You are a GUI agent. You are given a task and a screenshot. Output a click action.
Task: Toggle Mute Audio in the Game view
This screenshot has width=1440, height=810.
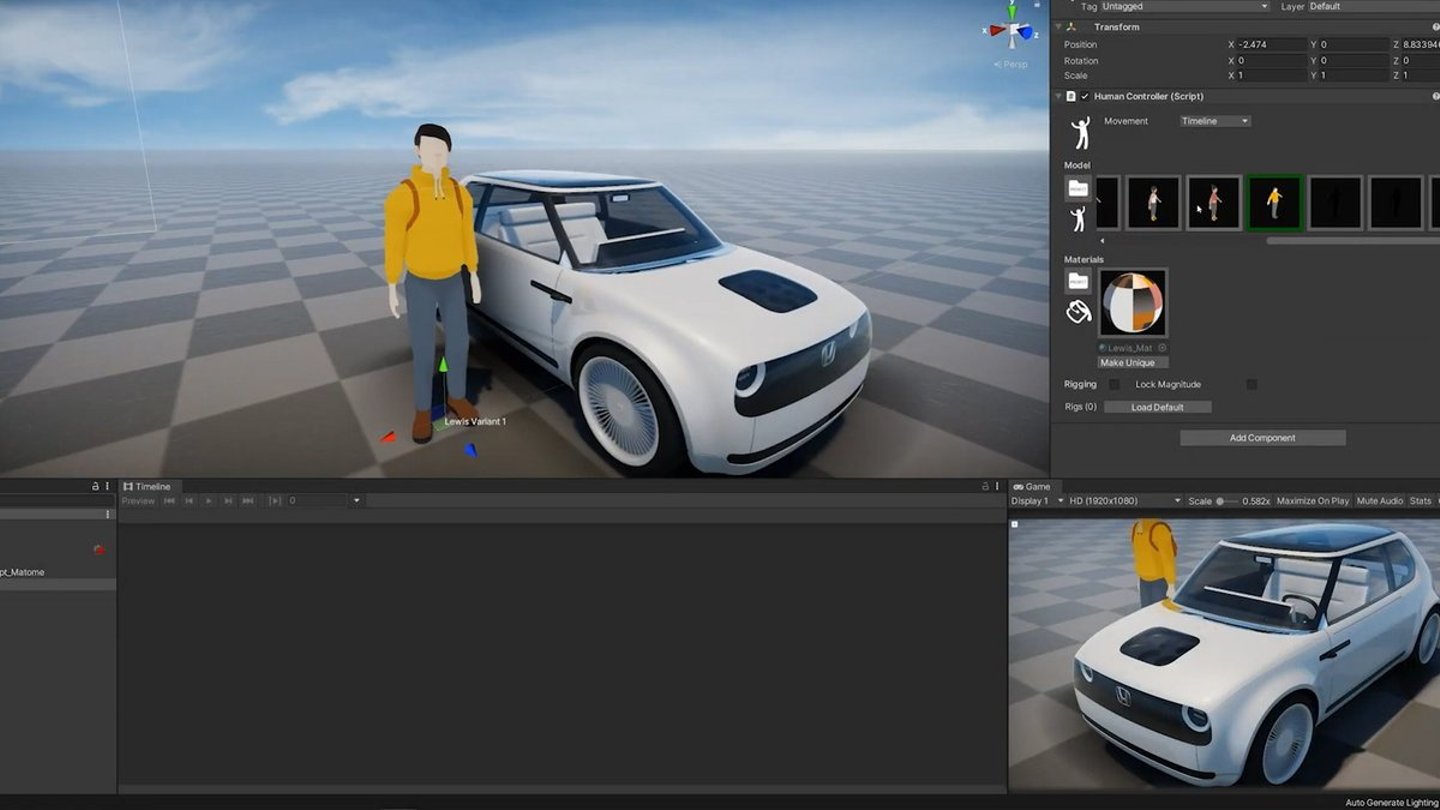tap(1380, 500)
